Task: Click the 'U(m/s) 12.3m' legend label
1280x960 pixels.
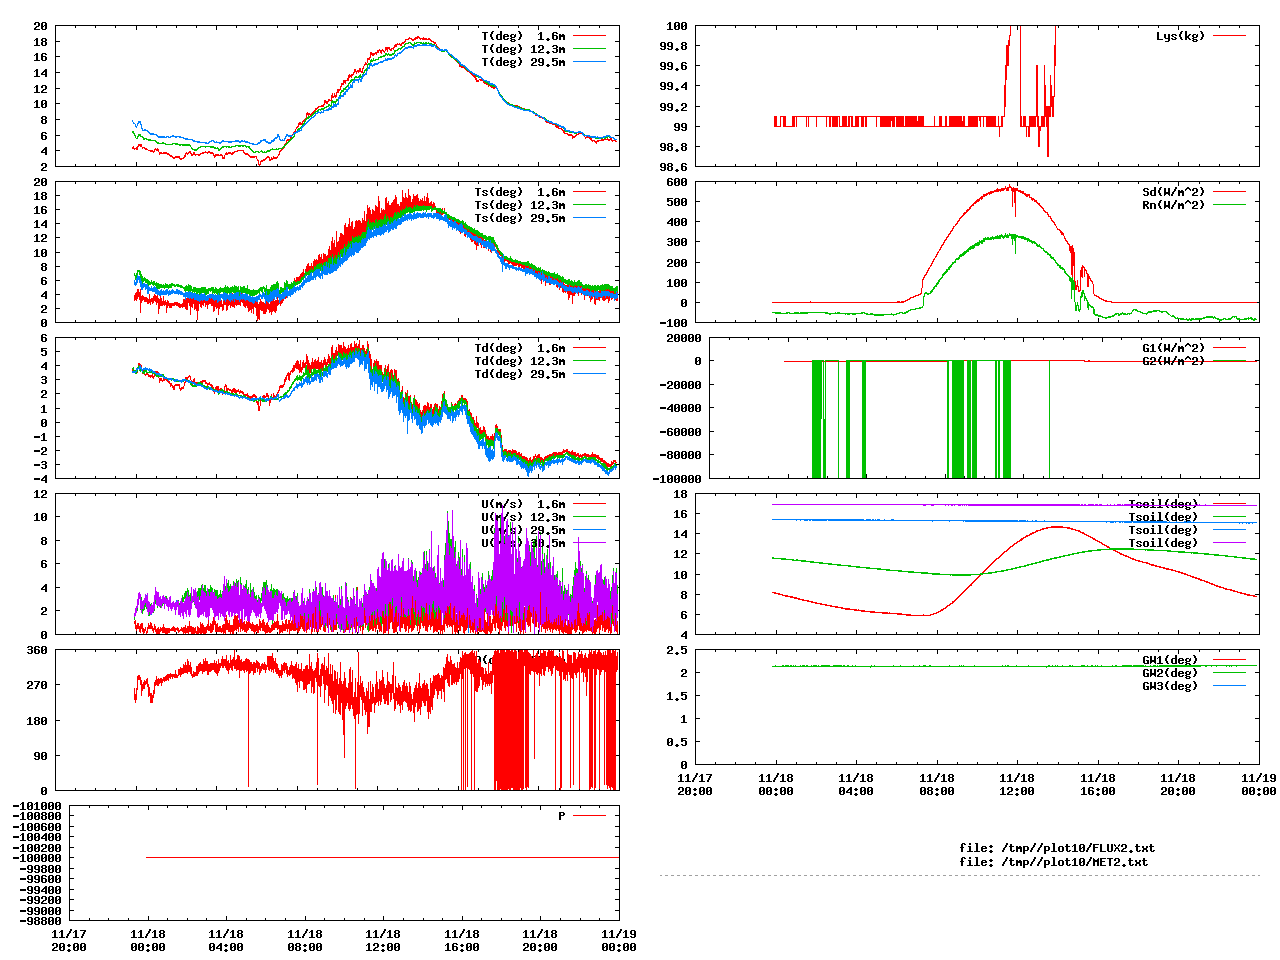Action: point(523,517)
